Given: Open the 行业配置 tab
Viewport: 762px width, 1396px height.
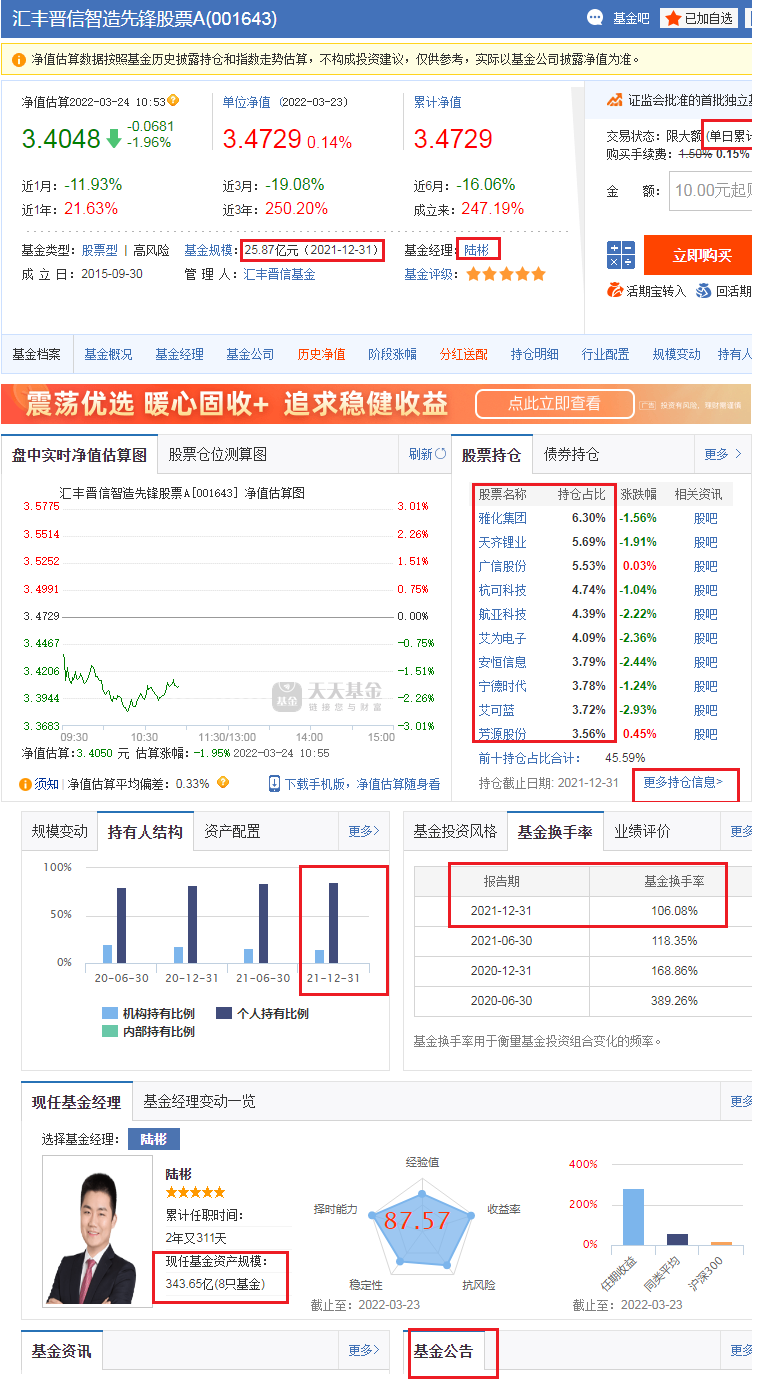Looking at the screenshot, I should pyautogui.click(x=606, y=354).
